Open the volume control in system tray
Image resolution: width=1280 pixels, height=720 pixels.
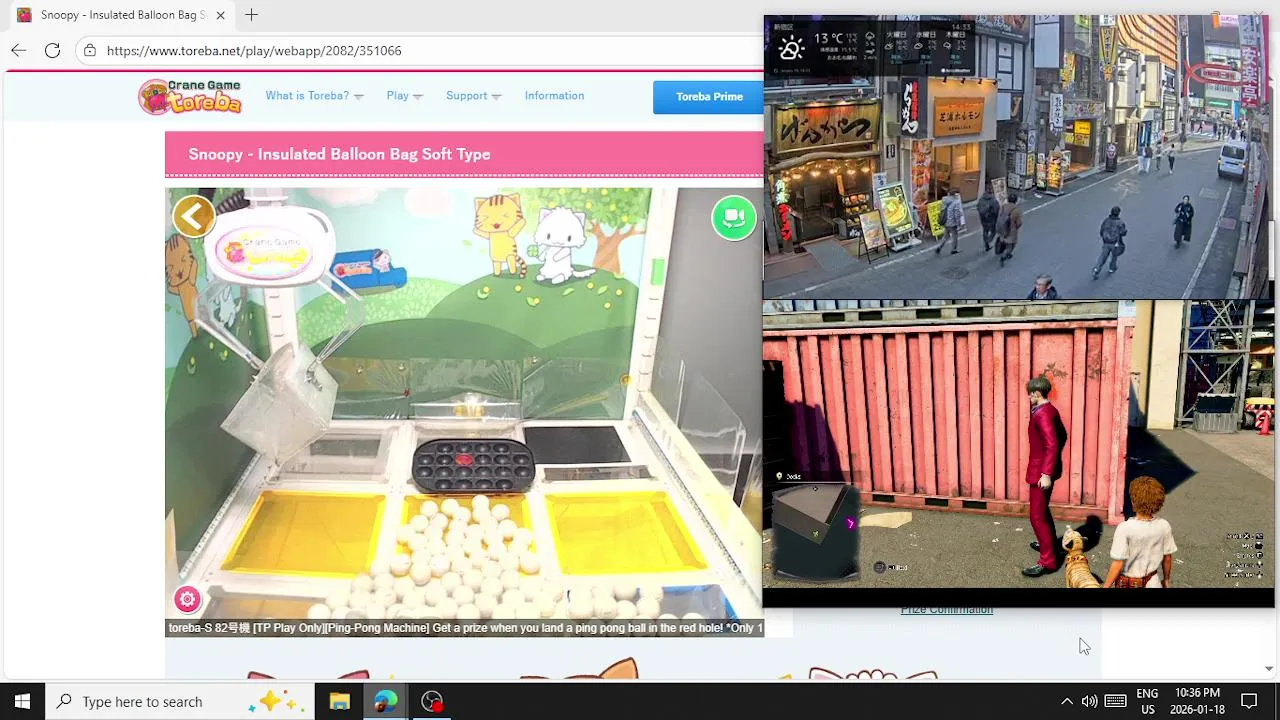click(1089, 701)
